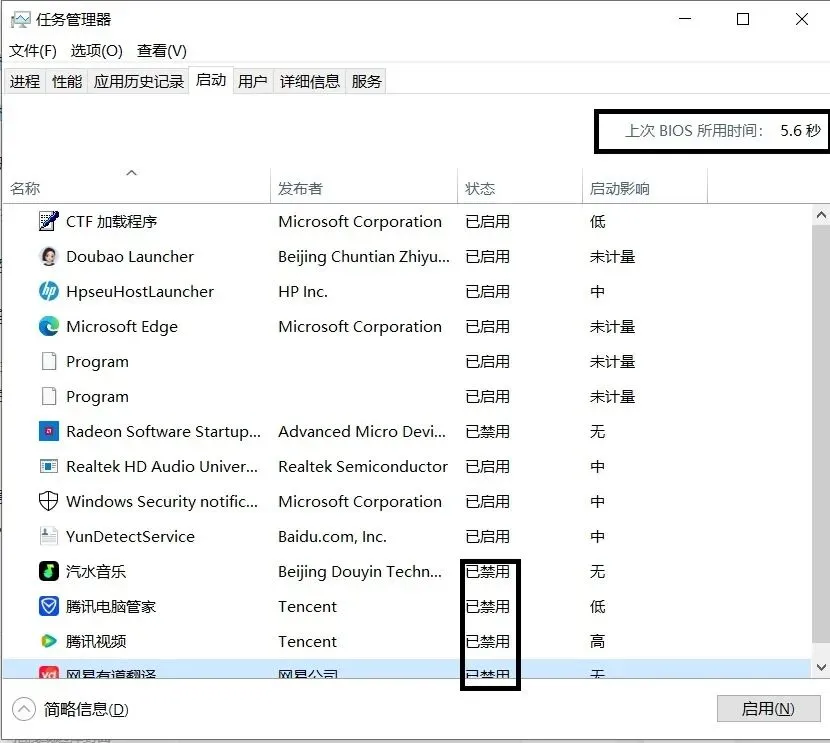Sort by the 启动影响 column header

tap(645, 186)
